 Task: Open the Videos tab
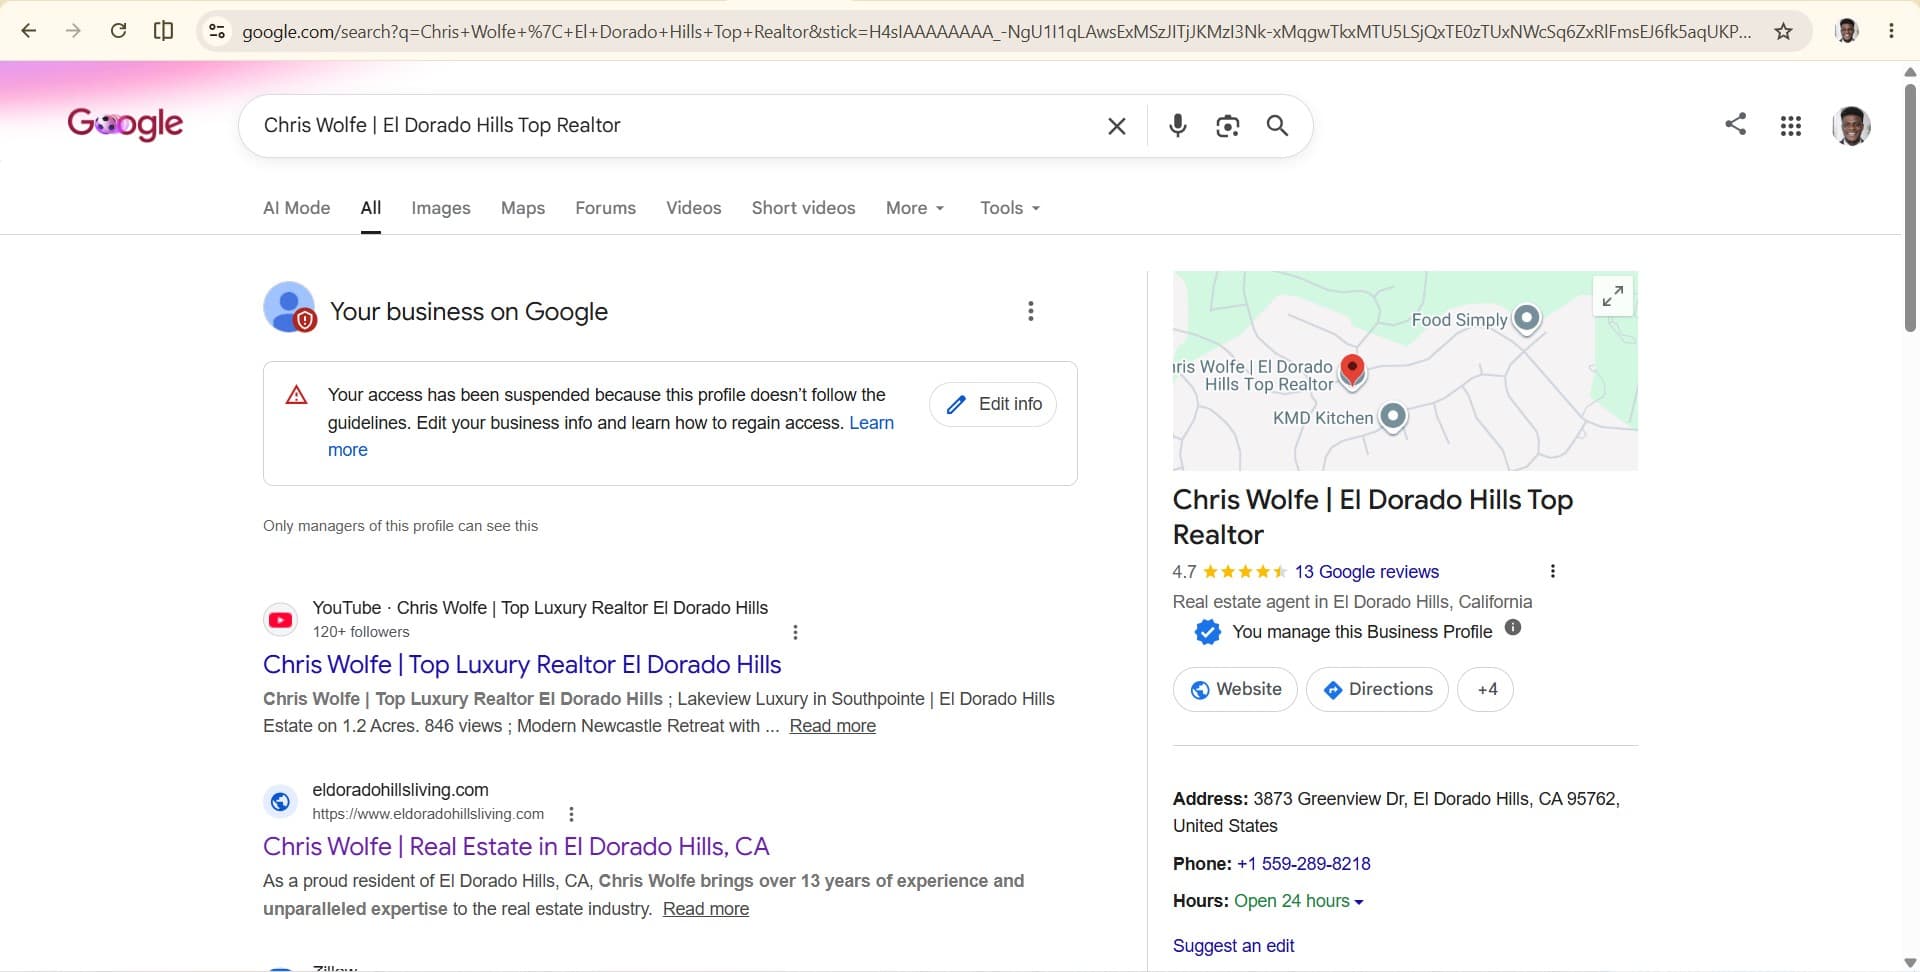(694, 208)
